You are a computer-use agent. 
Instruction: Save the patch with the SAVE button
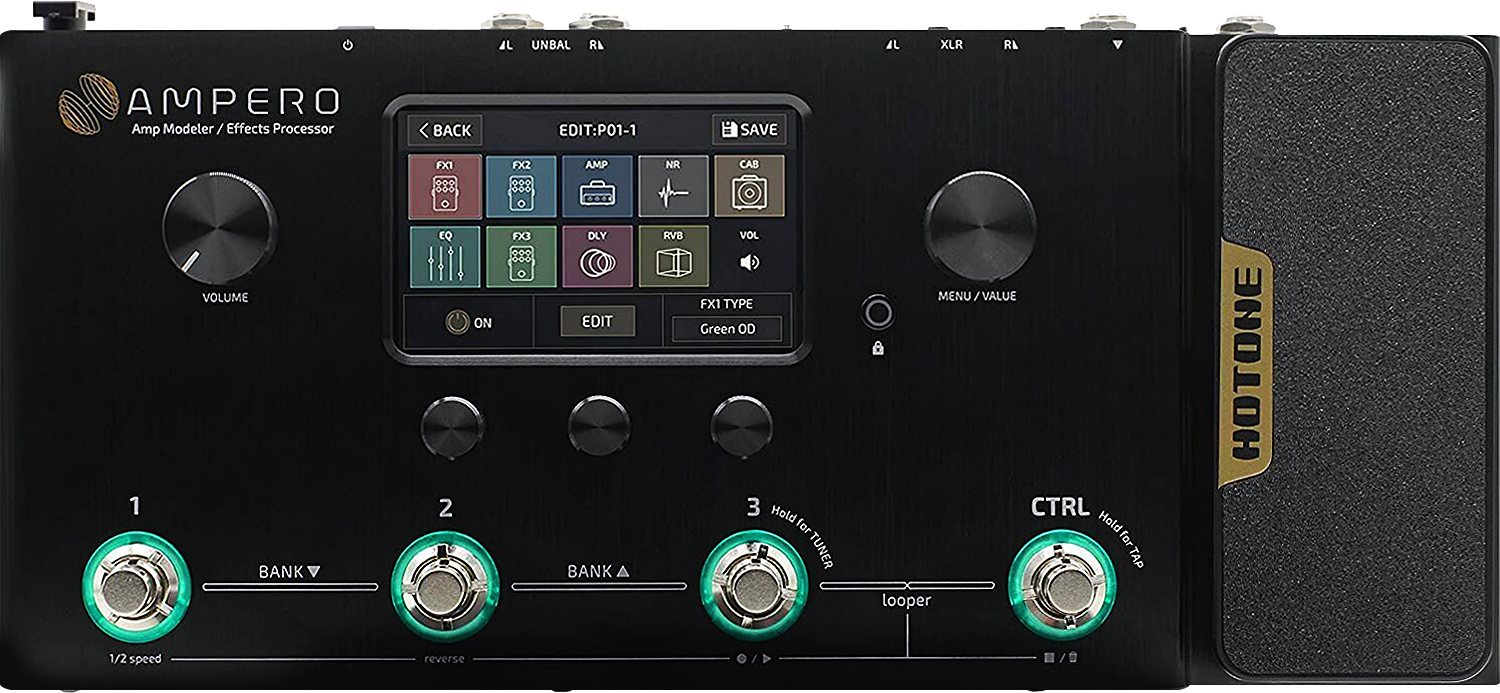pyautogui.click(x=749, y=130)
